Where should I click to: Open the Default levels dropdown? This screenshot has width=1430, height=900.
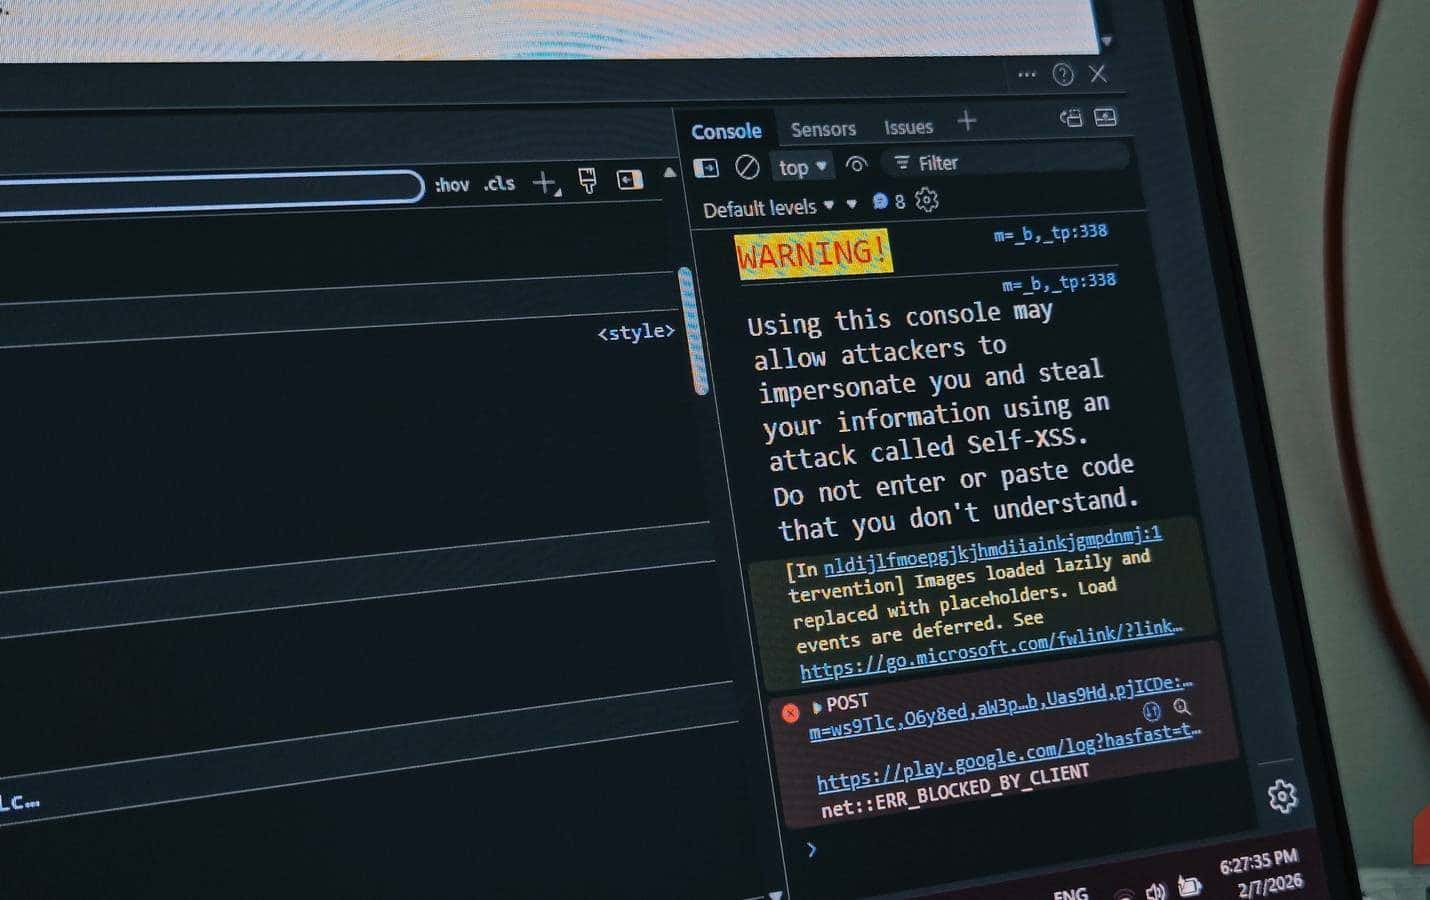[768, 208]
